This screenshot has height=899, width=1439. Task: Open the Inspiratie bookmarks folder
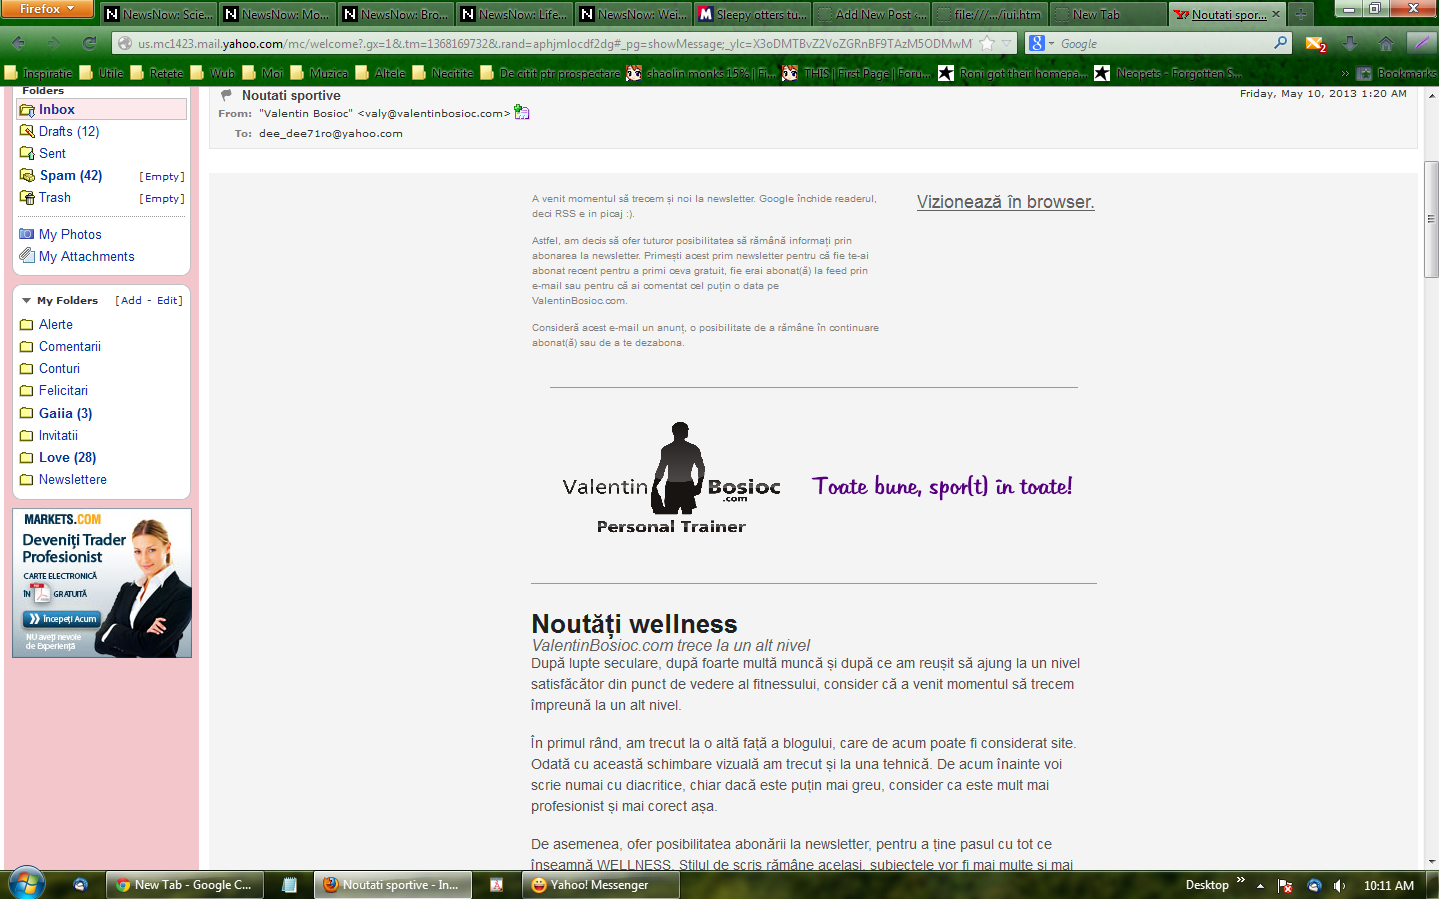coord(38,73)
